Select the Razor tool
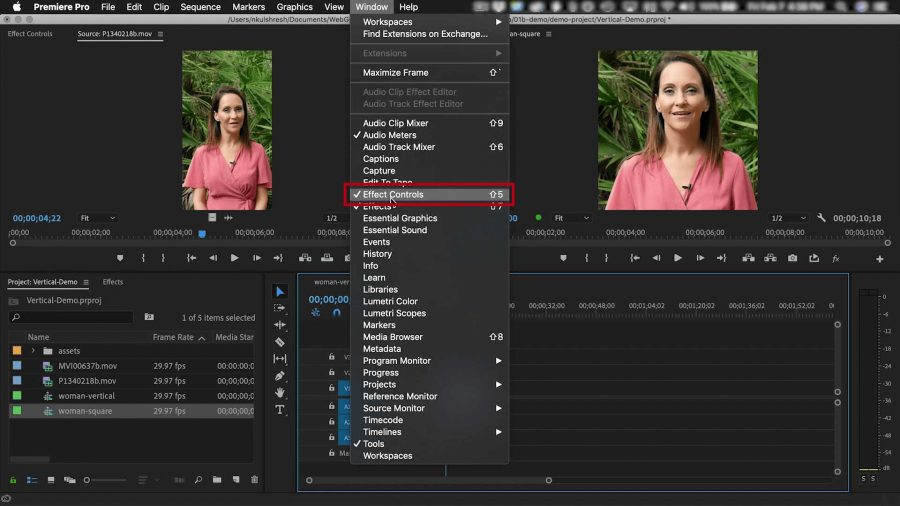 (280, 342)
